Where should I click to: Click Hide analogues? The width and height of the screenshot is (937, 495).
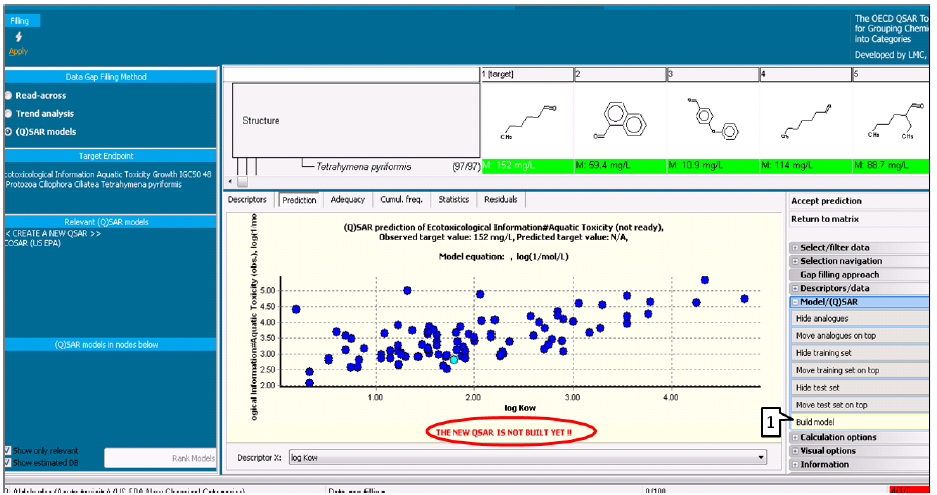pos(859,319)
